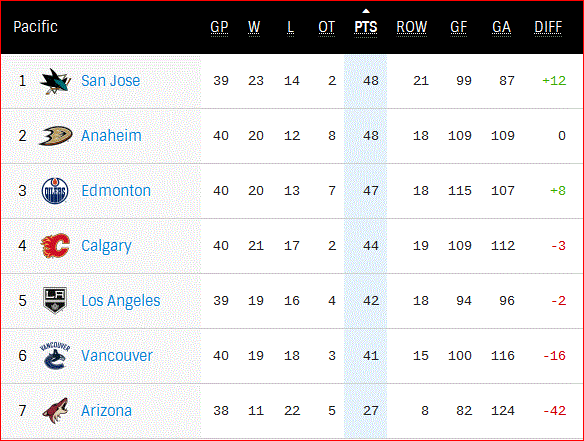Click the Calgary Flames logo
This screenshot has height=441, width=584.
55,246
